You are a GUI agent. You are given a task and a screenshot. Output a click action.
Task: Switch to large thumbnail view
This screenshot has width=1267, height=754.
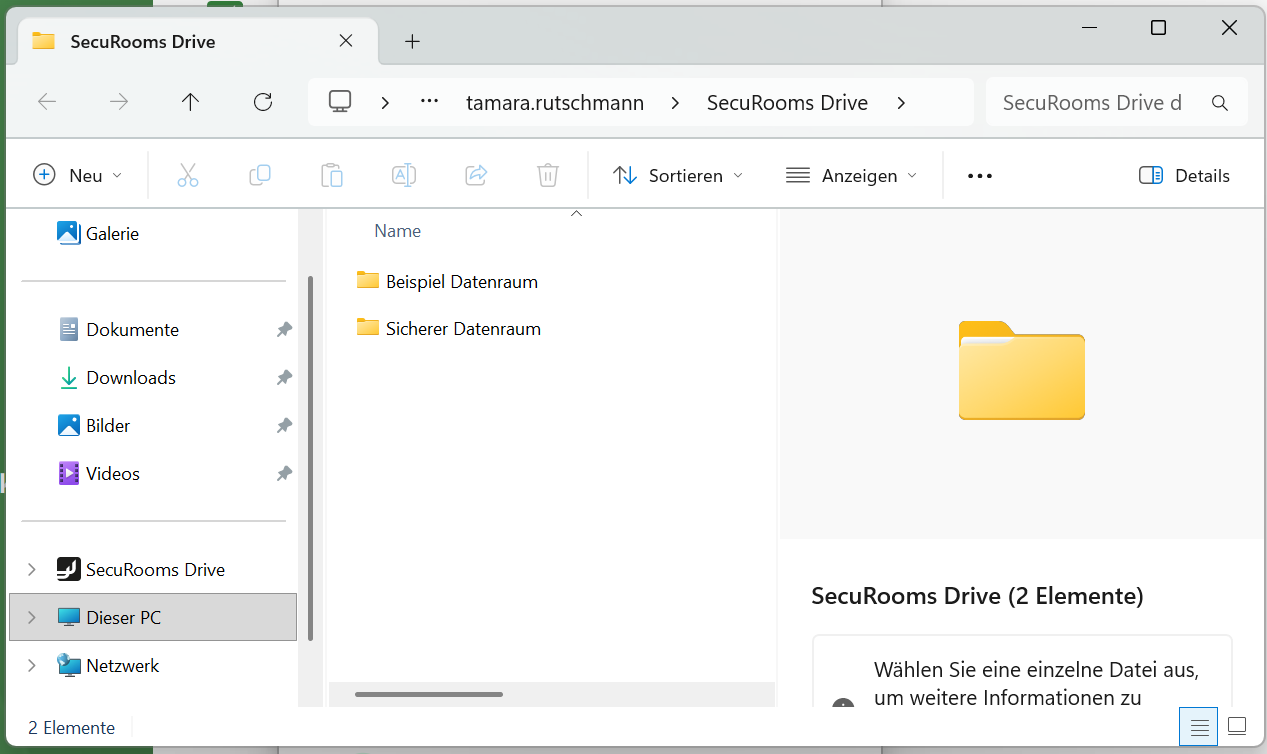1239,727
